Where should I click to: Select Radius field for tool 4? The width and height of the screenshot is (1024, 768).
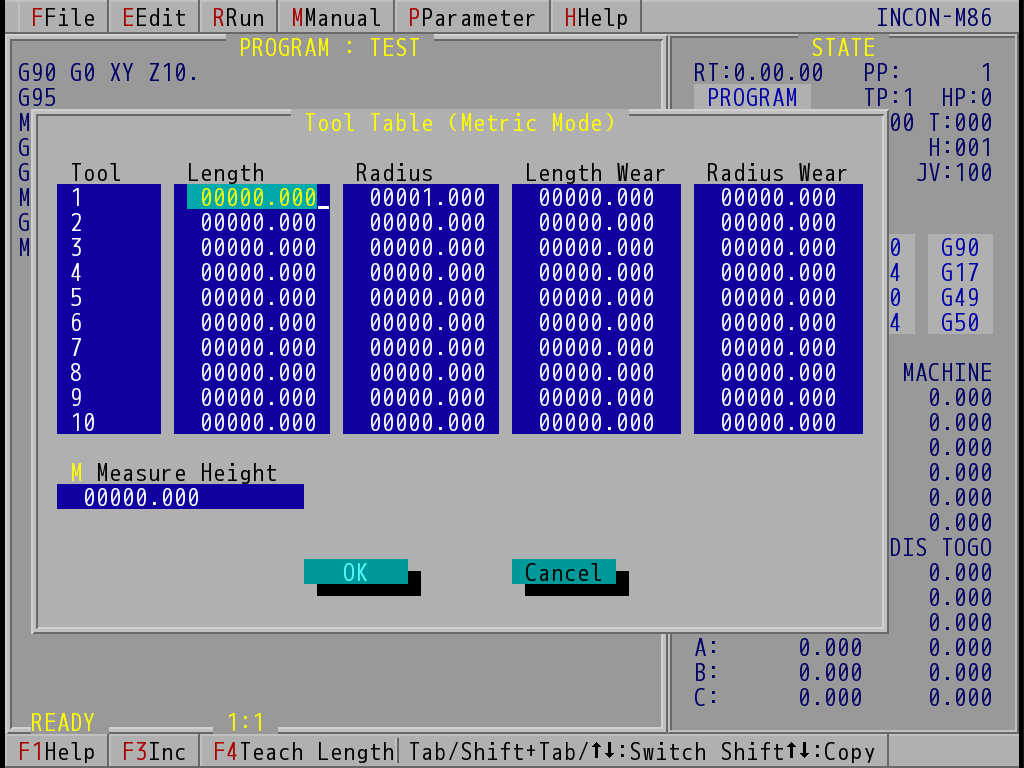point(421,272)
